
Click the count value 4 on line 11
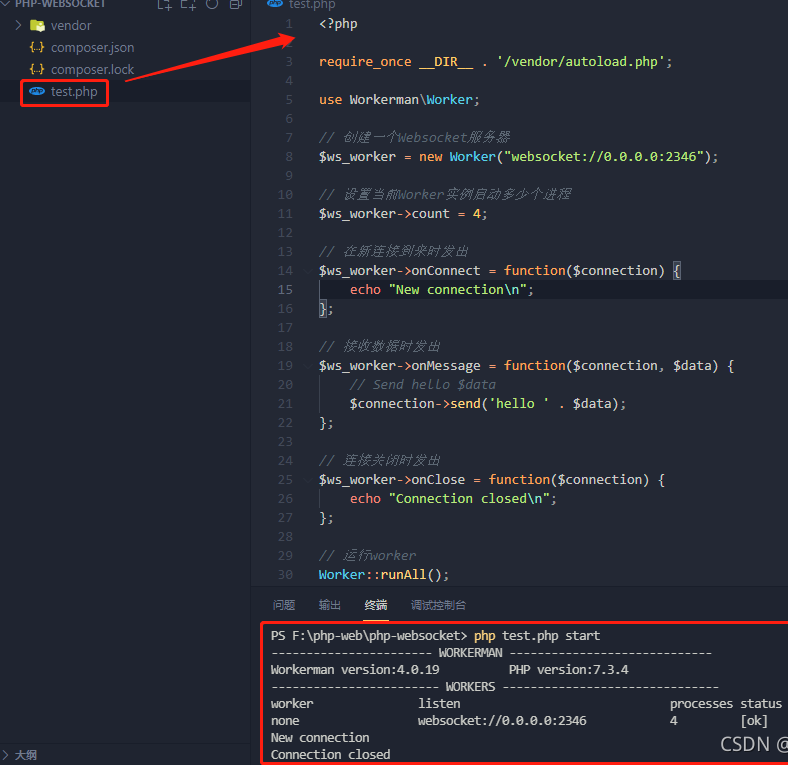[476, 214]
